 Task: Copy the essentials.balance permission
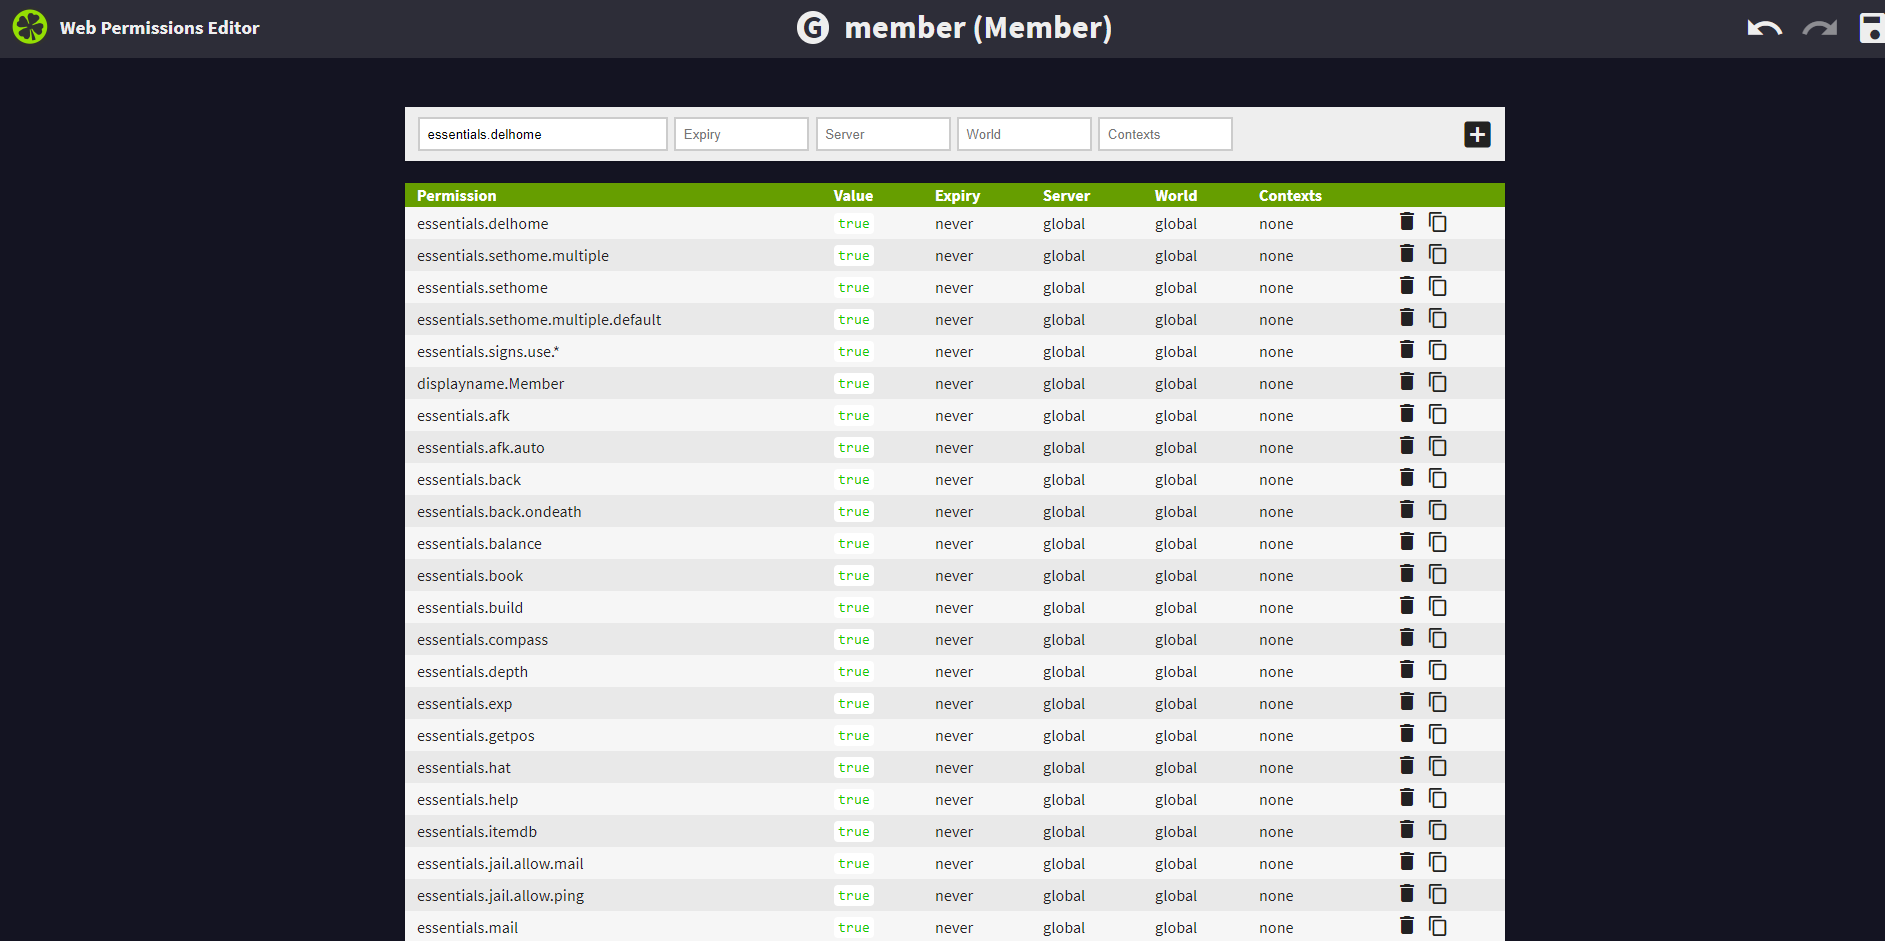pos(1438,542)
